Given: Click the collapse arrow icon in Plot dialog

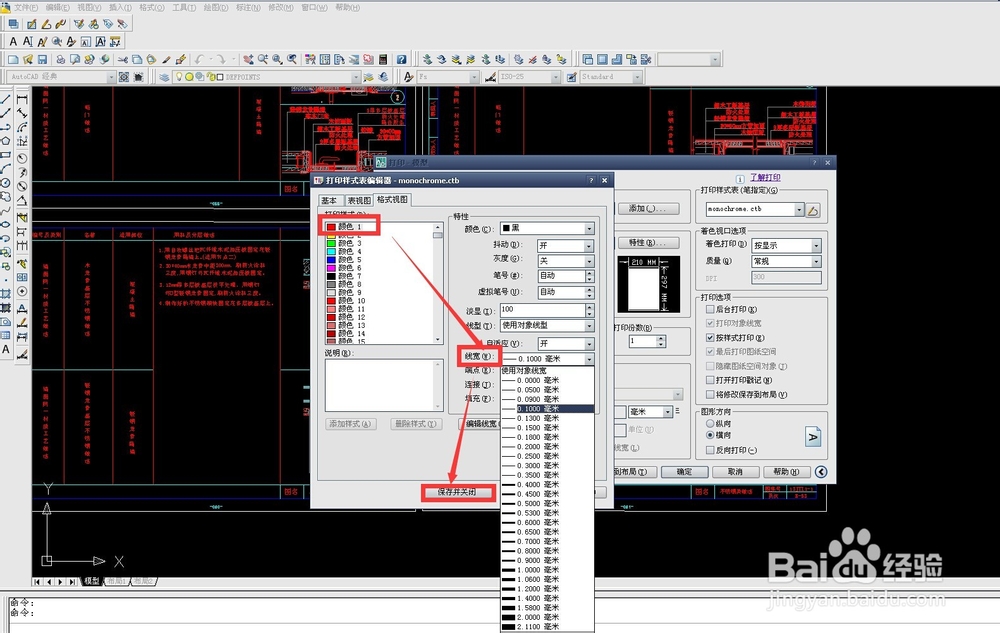Looking at the screenshot, I should (821, 472).
